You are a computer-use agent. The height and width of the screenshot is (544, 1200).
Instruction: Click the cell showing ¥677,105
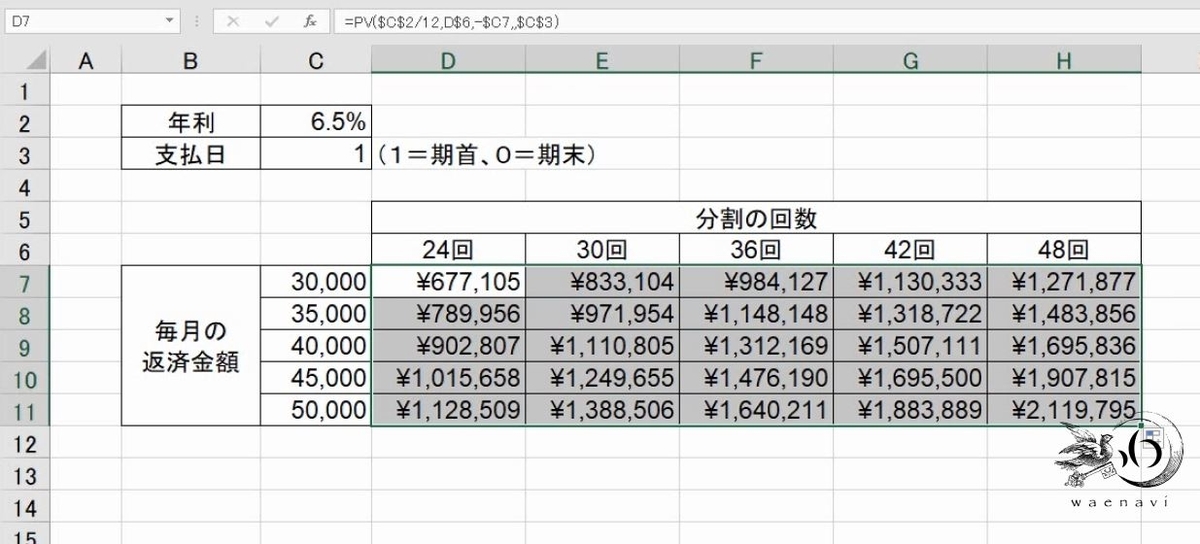point(448,283)
